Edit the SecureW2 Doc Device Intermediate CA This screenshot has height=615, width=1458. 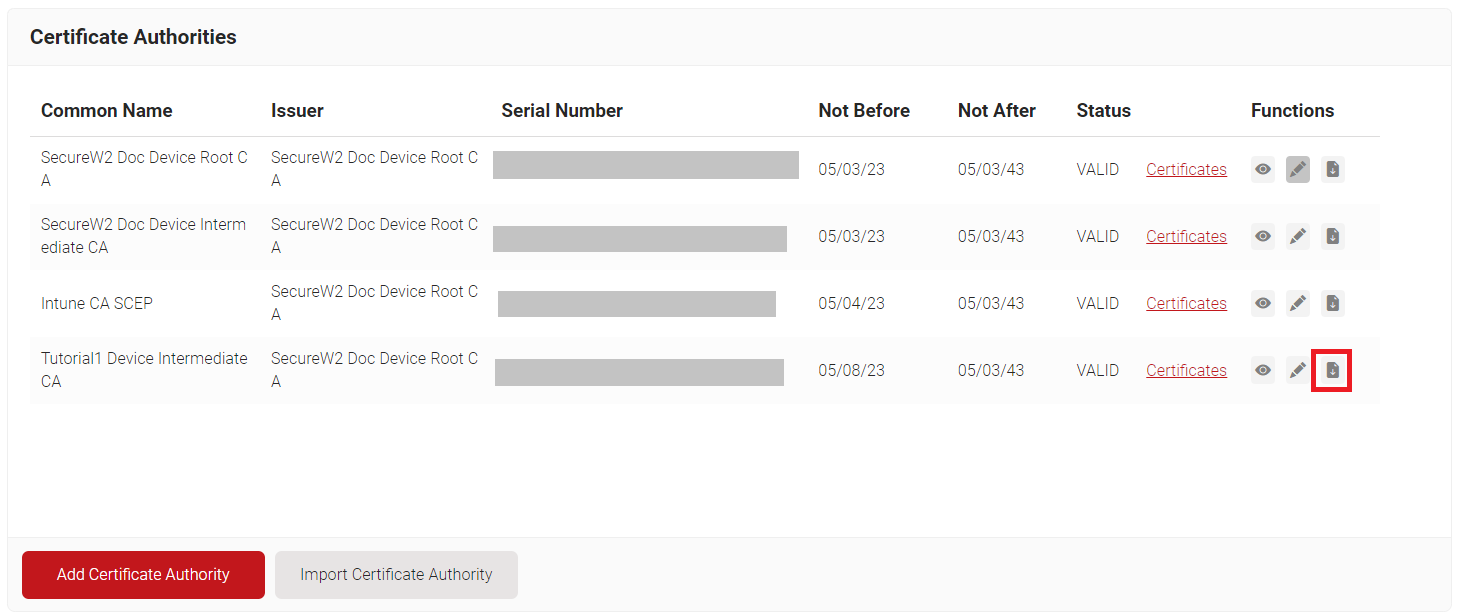tap(1298, 237)
